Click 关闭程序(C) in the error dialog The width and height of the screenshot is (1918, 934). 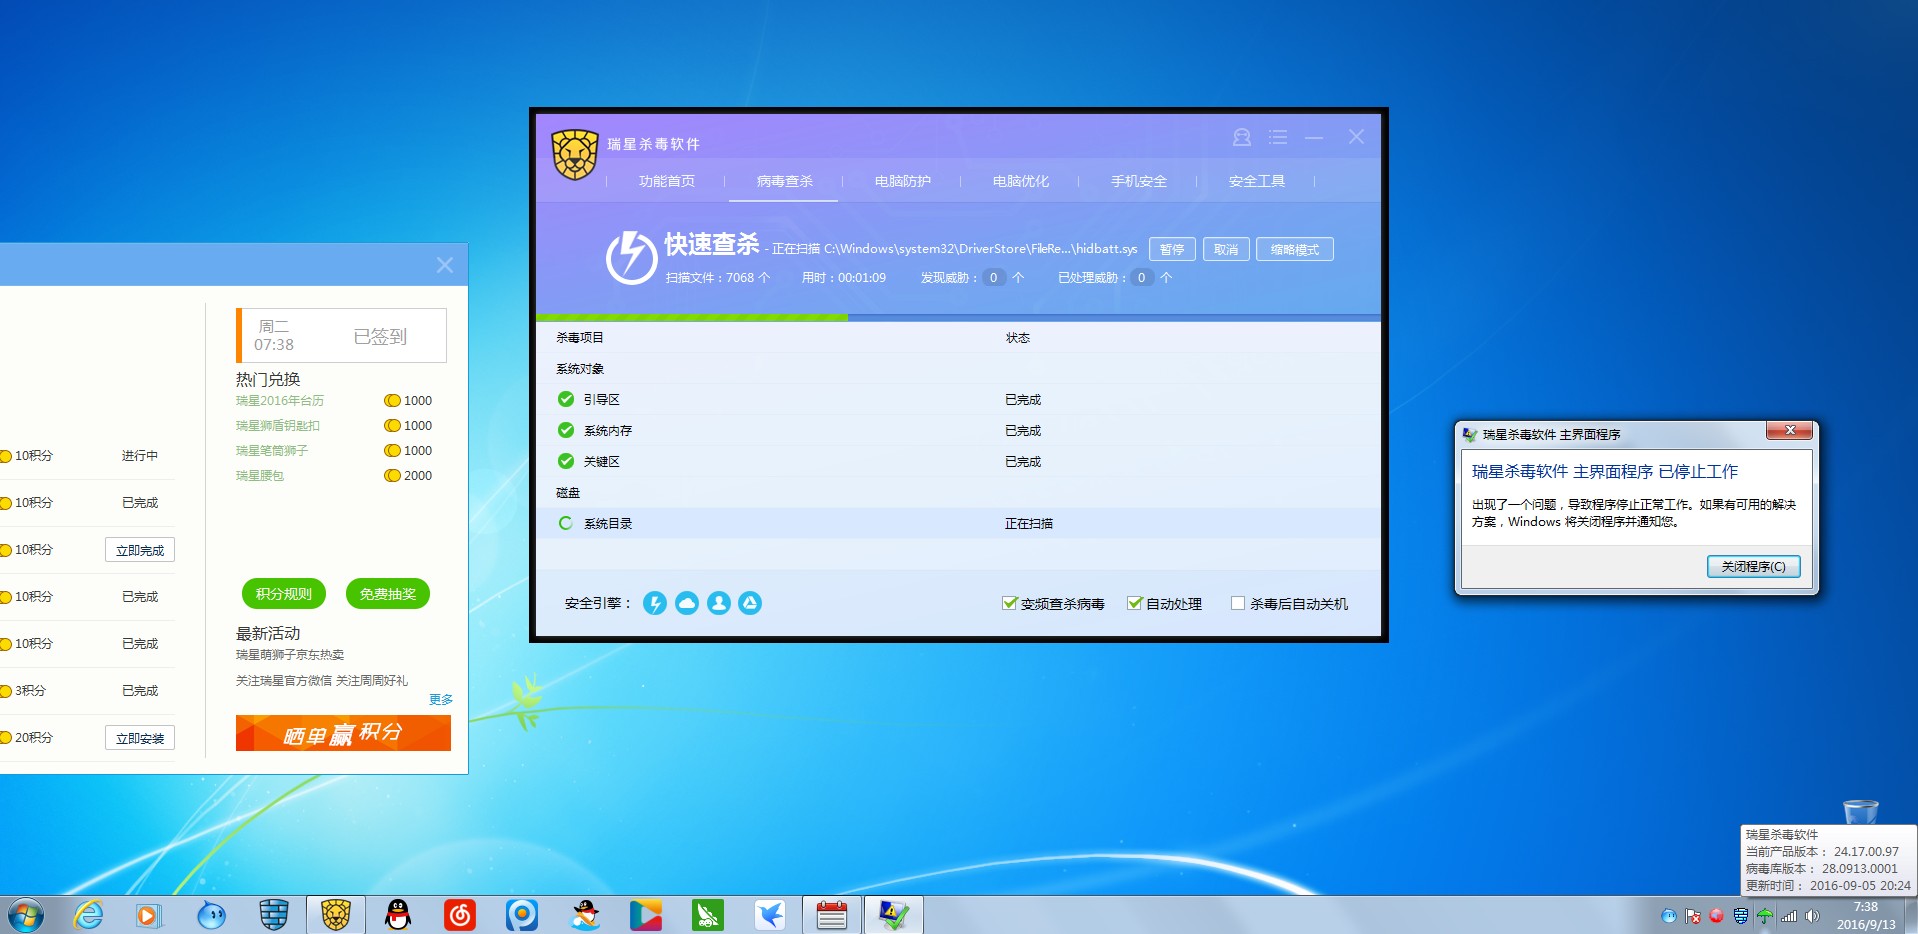pos(1754,566)
